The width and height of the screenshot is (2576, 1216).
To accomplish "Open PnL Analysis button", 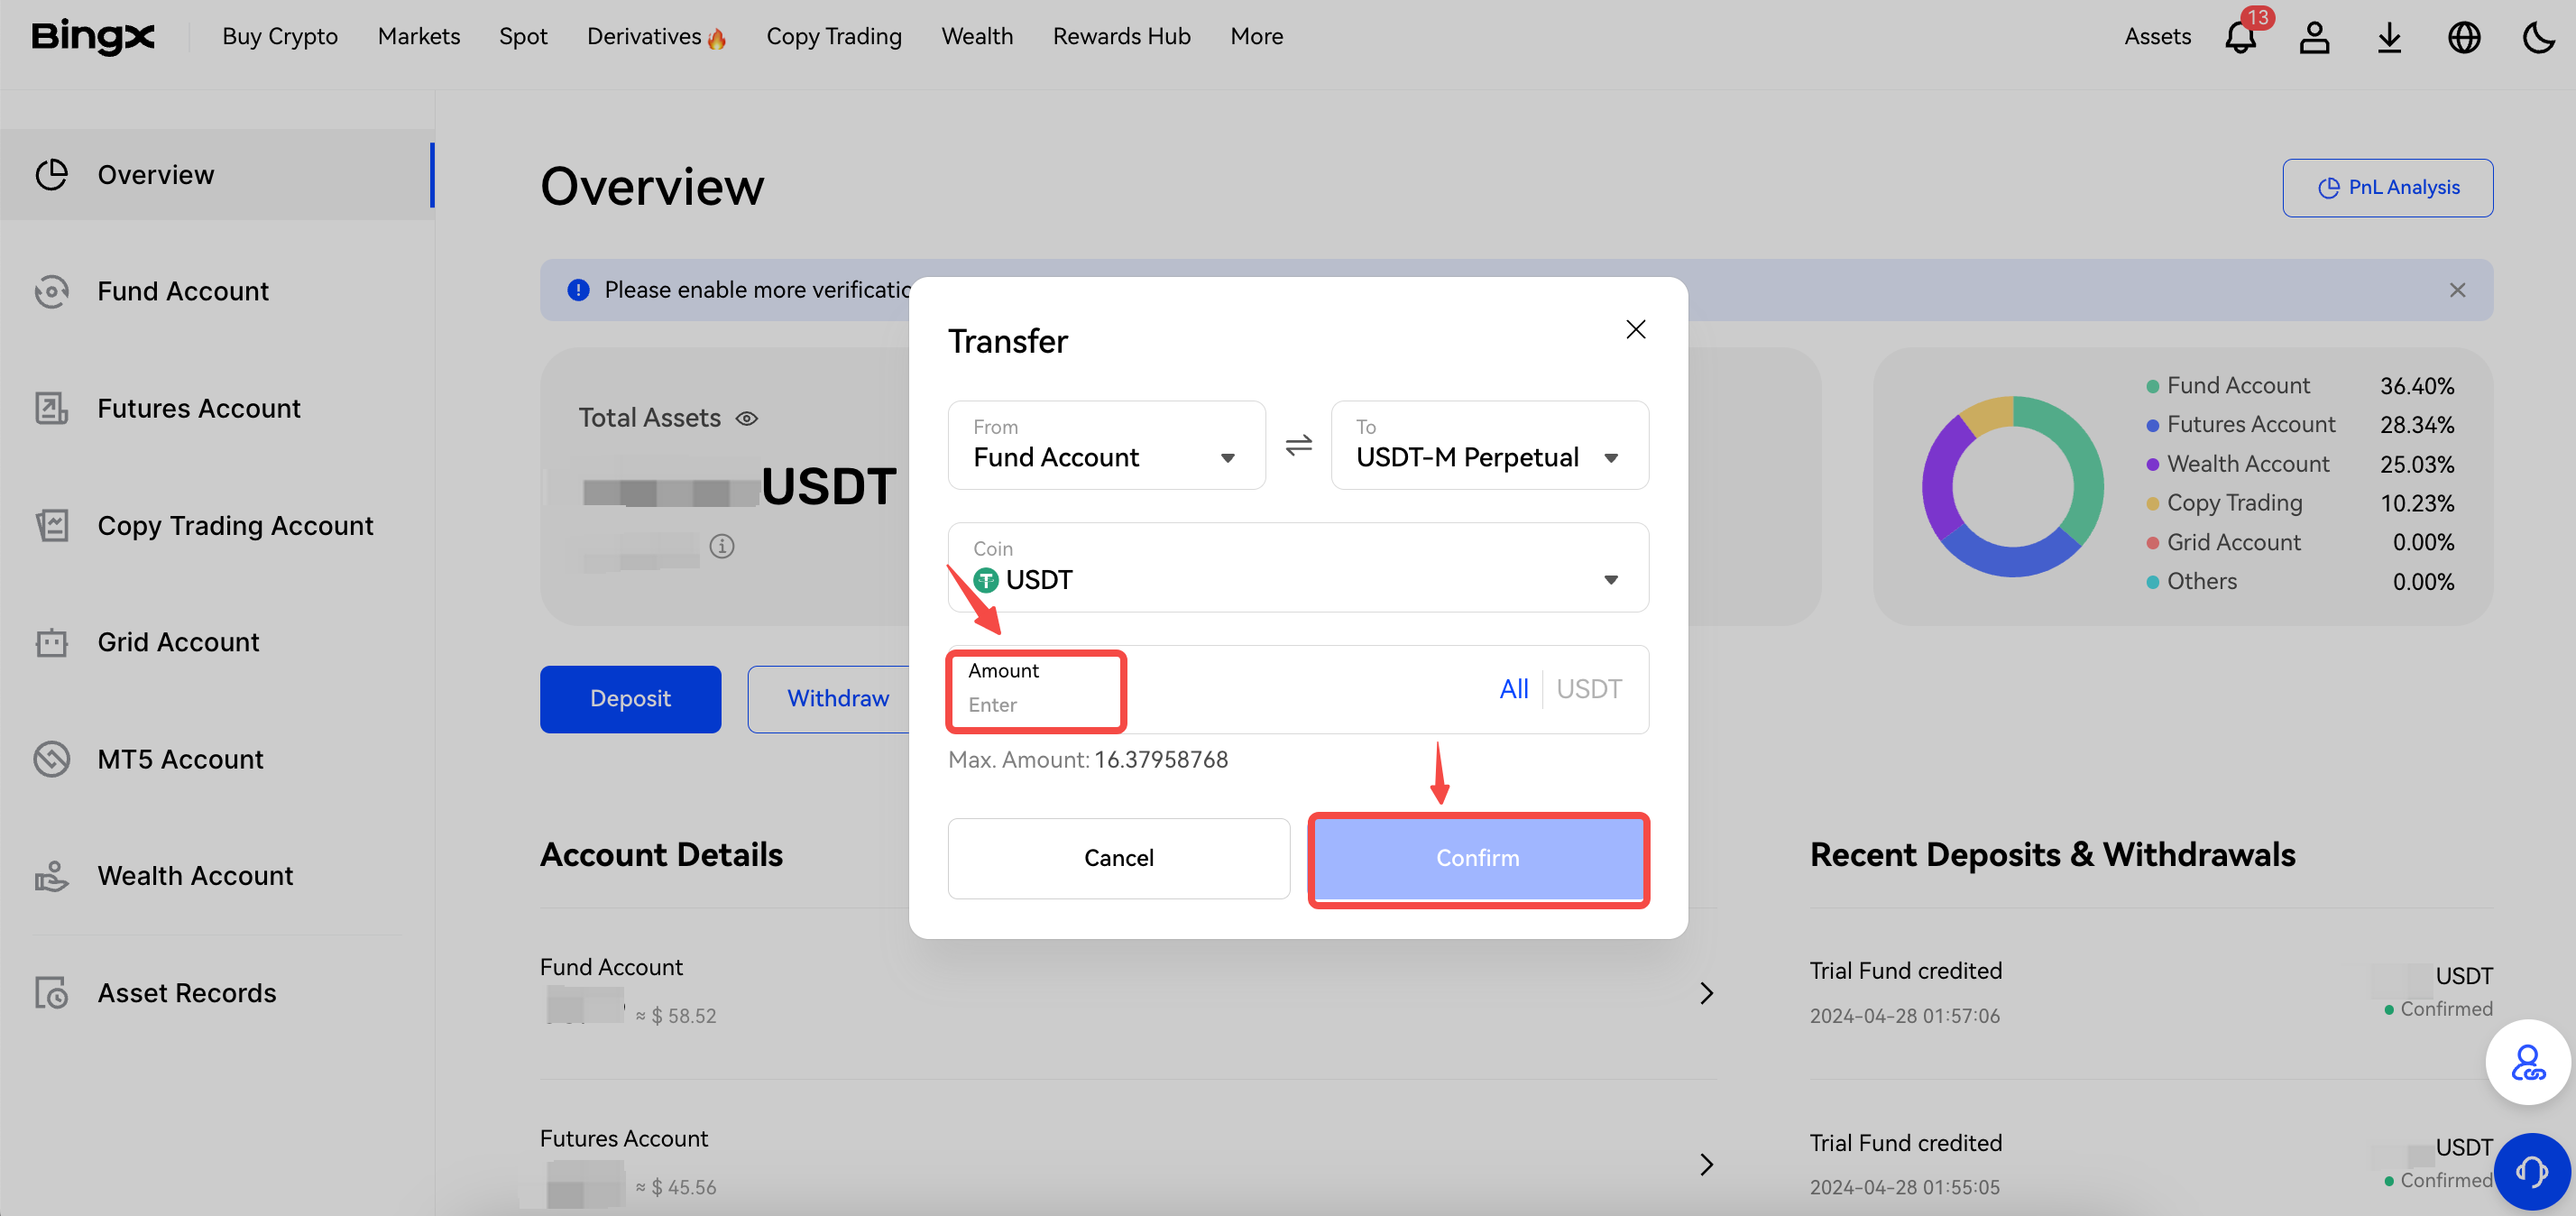I will pyautogui.click(x=2387, y=188).
